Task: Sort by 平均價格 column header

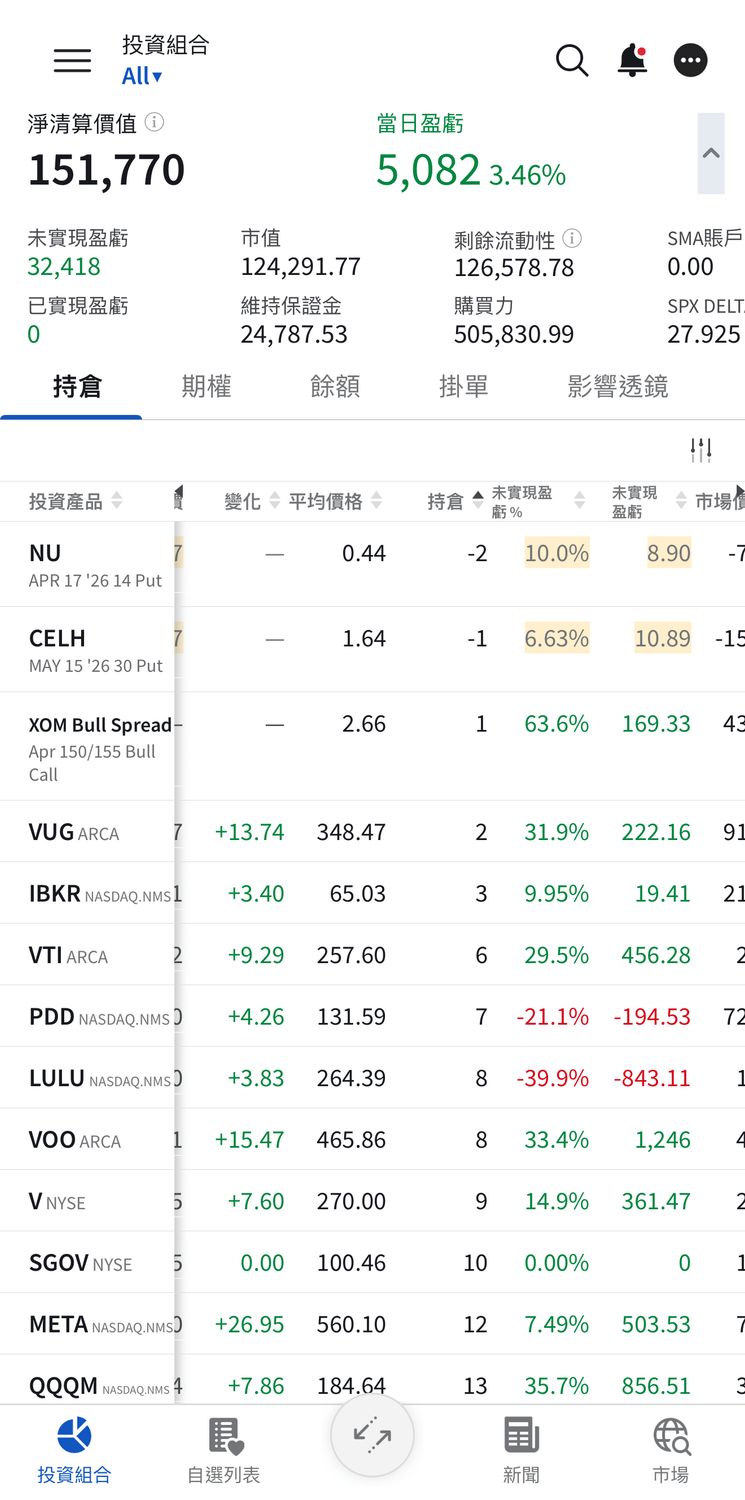Action: tap(335, 501)
